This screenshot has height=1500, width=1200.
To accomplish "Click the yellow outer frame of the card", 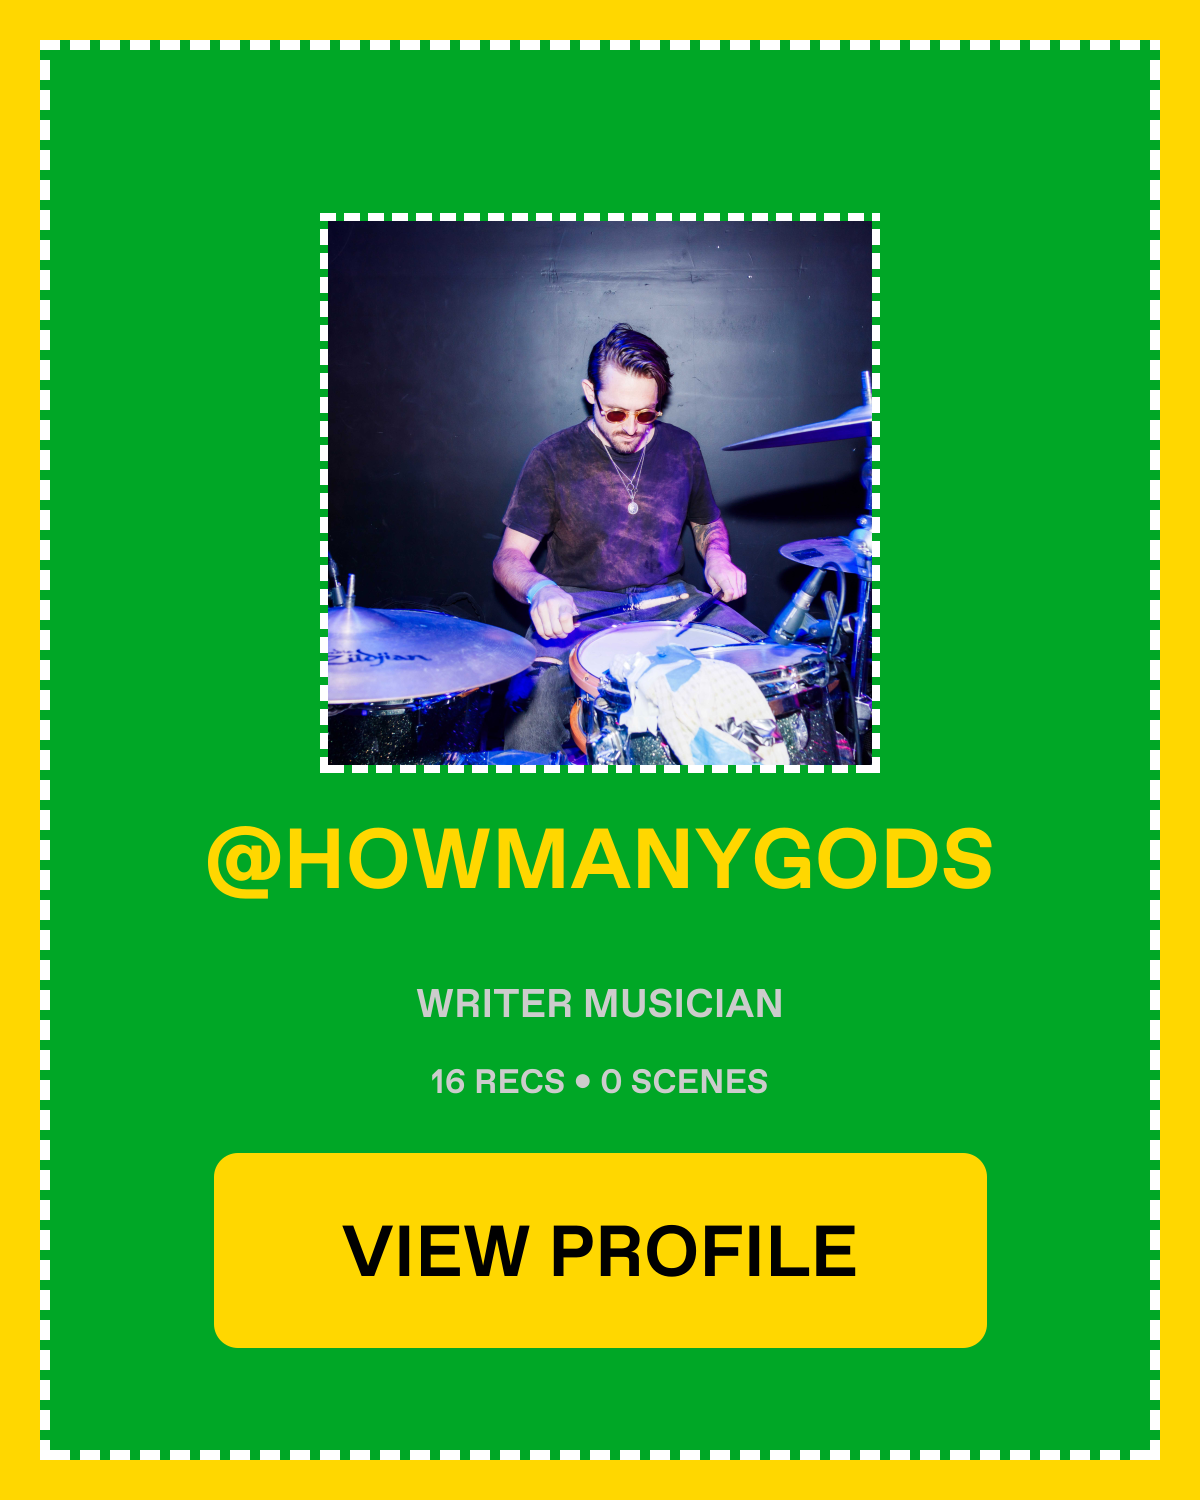I will 600,20.
